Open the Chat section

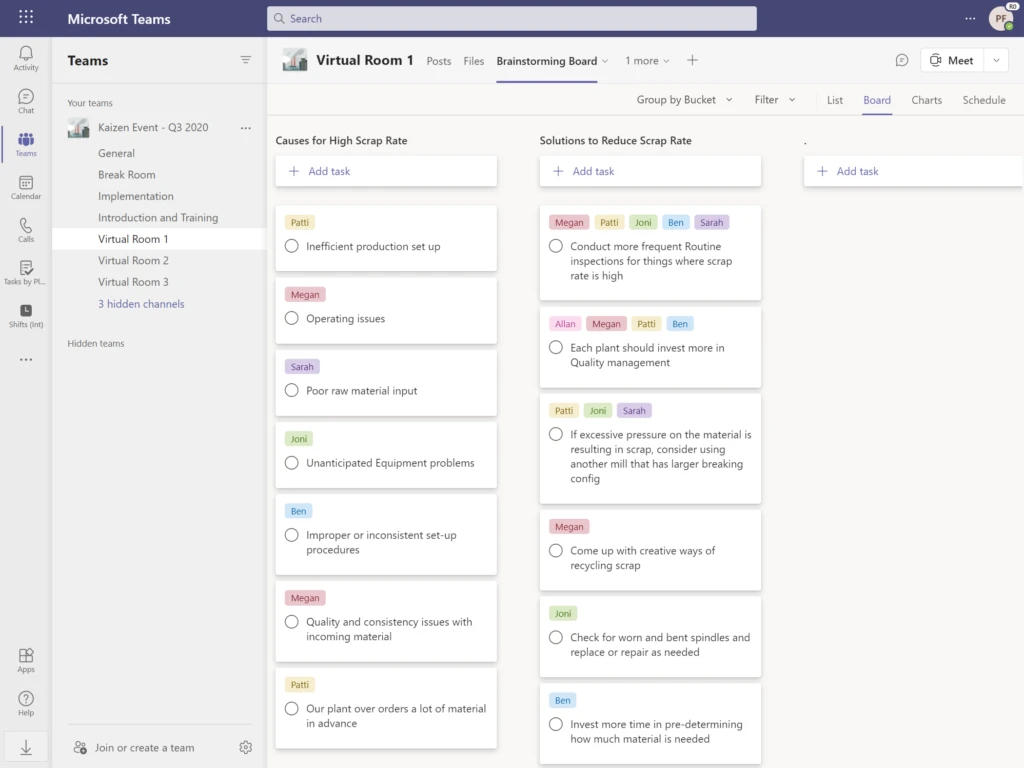pos(25,99)
